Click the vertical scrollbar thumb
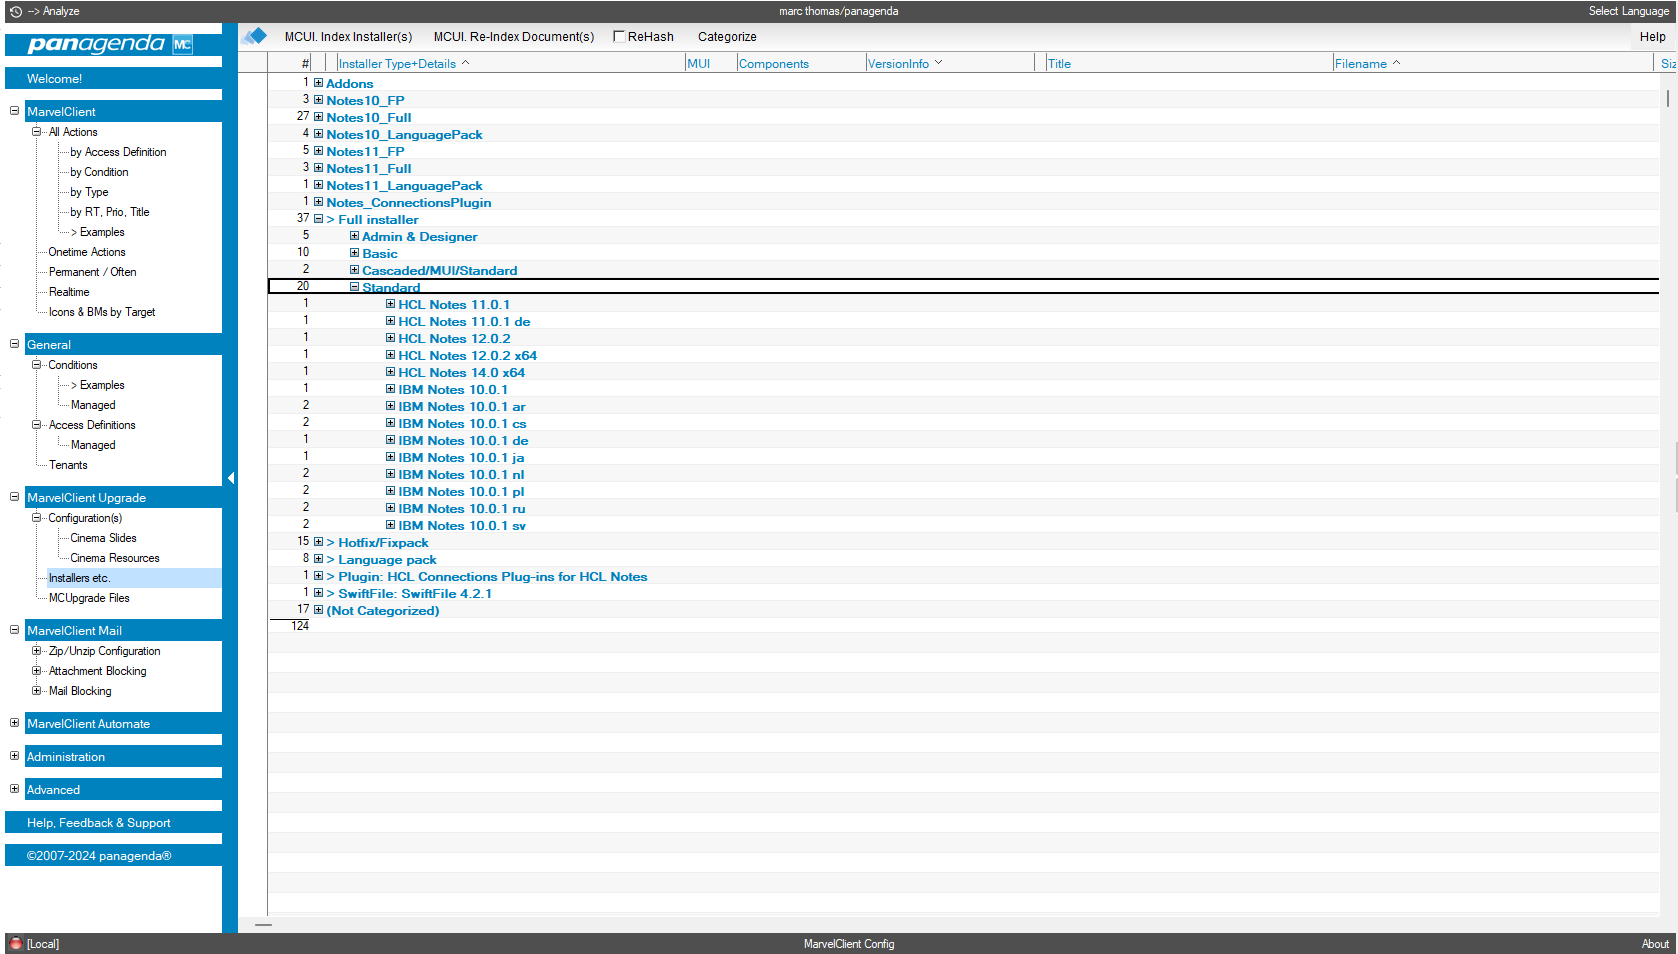The height and width of the screenshot is (954, 1678). 1668,98
